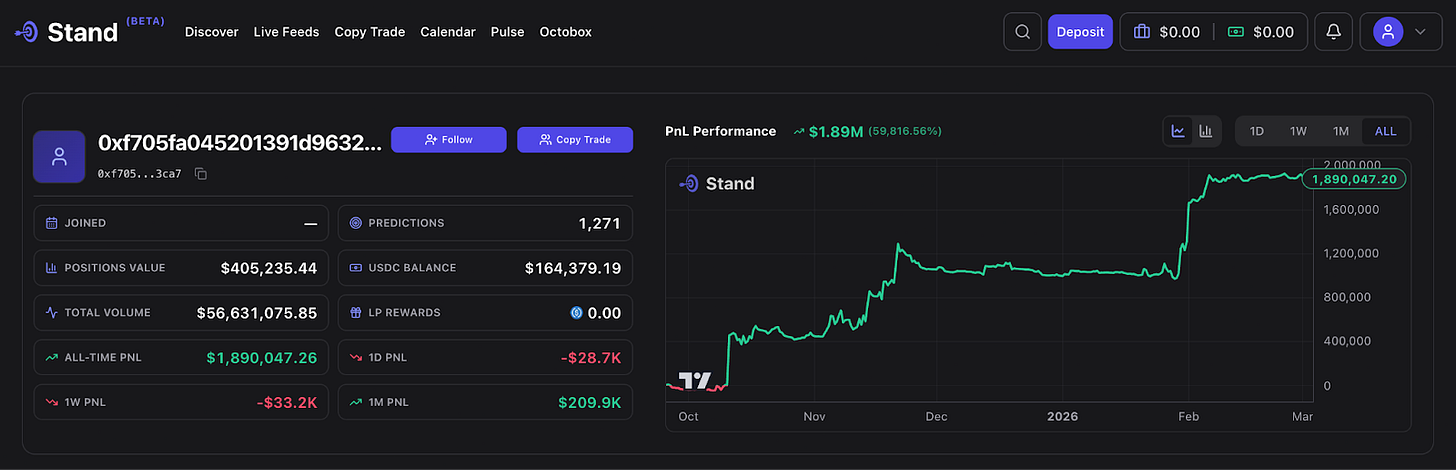Click the -$28.7K 1D PnL value

pos(590,357)
